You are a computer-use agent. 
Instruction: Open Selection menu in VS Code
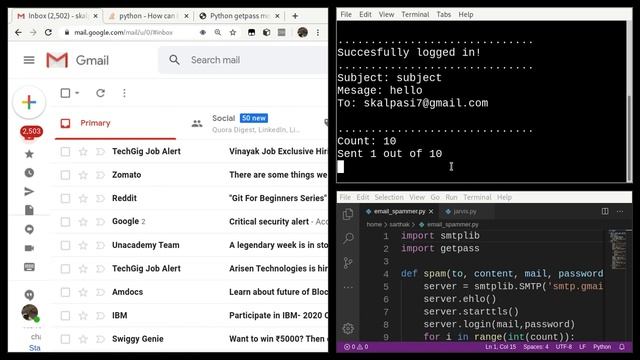pyautogui.click(x=389, y=197)
